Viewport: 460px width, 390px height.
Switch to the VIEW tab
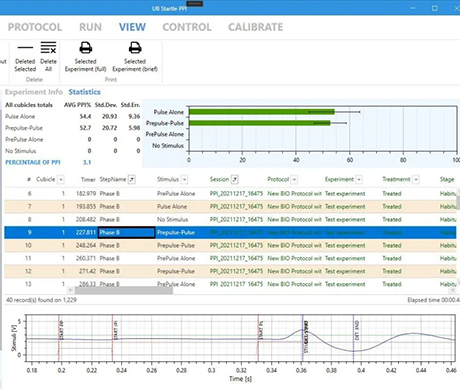(x=132, y=27)
